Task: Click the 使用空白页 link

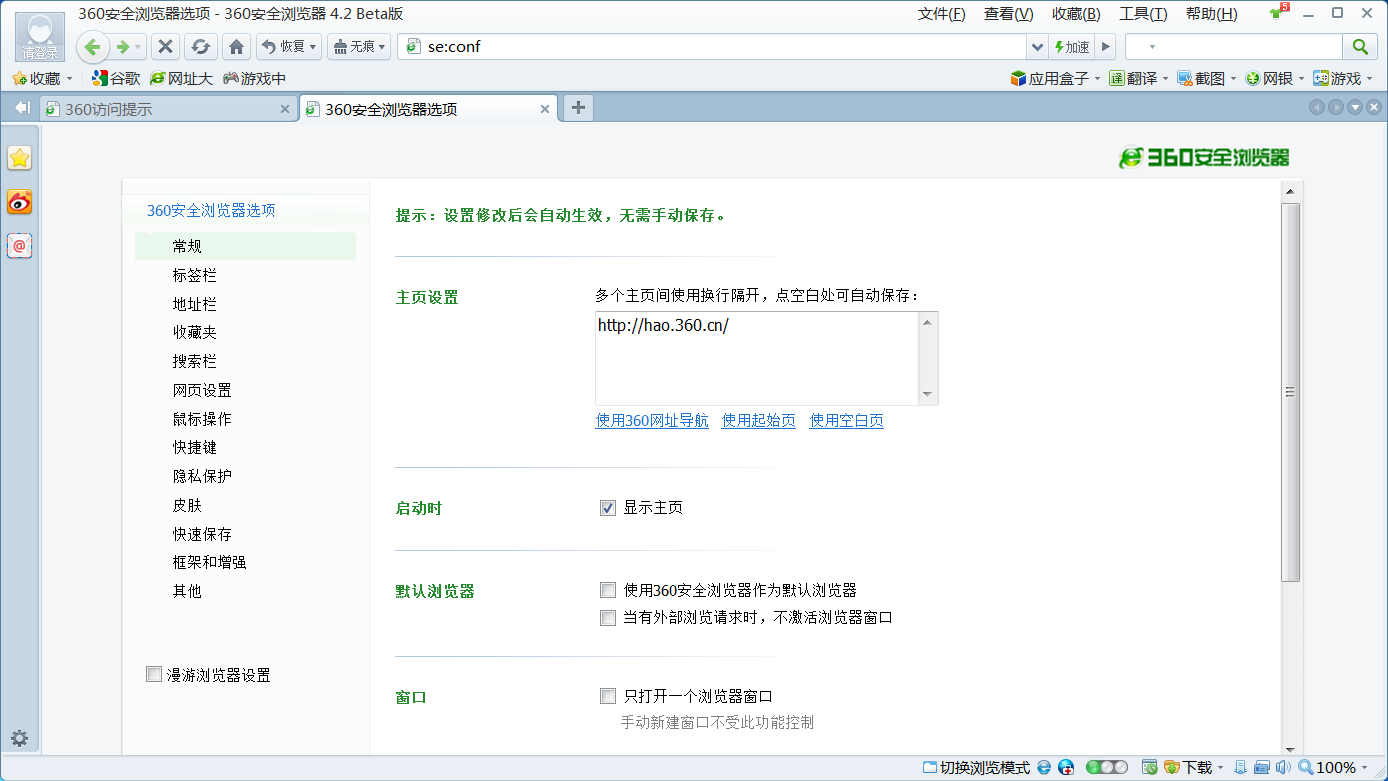Action: click(x=846, y=421)
